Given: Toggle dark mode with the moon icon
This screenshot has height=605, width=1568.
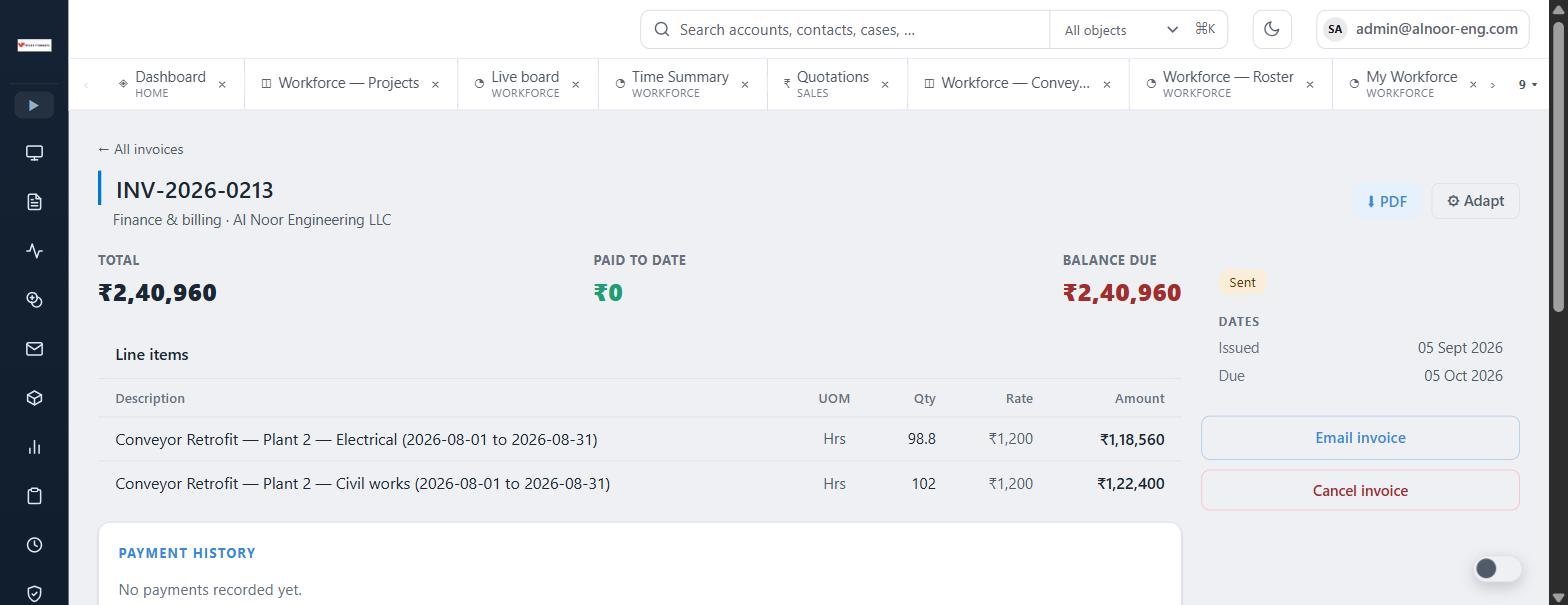Looking at the screenshot, I should click(1272, 29).
